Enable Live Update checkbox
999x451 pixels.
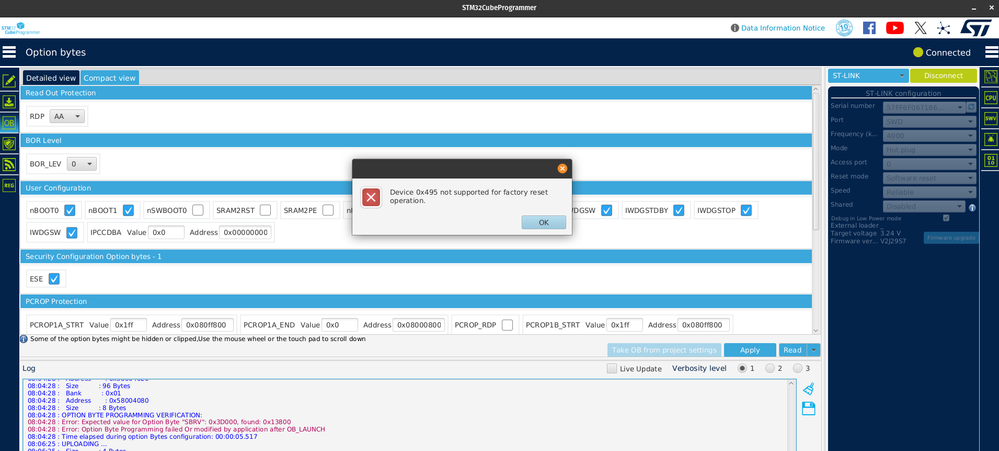[612, 368]
